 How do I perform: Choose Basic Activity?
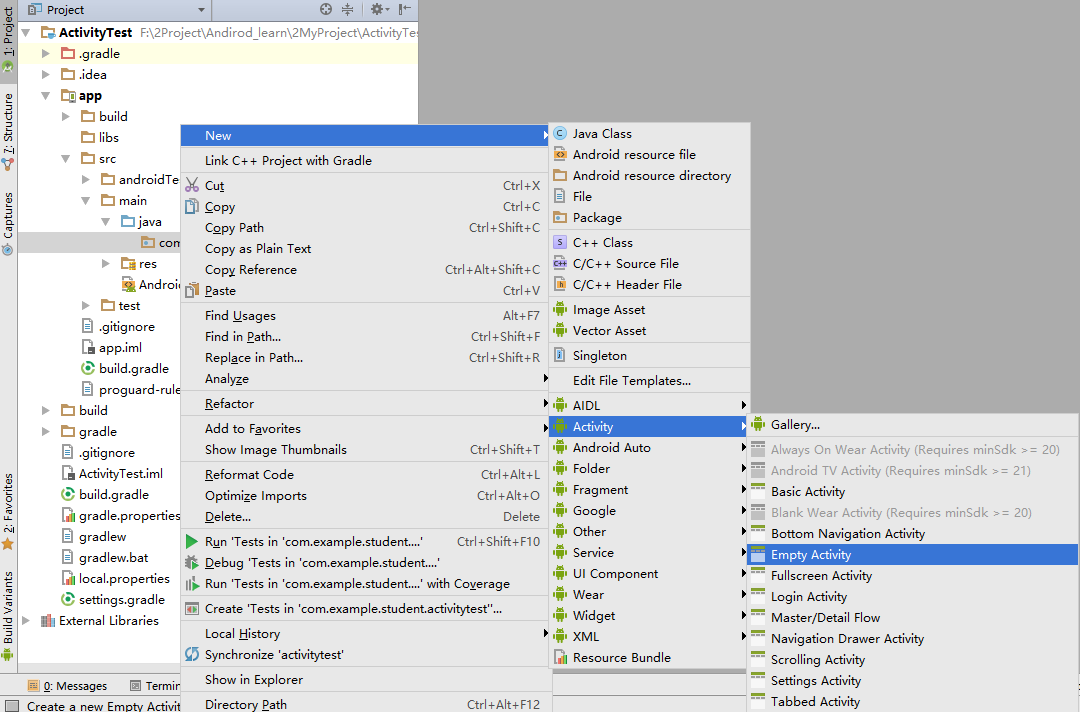(x=913, y=492)
